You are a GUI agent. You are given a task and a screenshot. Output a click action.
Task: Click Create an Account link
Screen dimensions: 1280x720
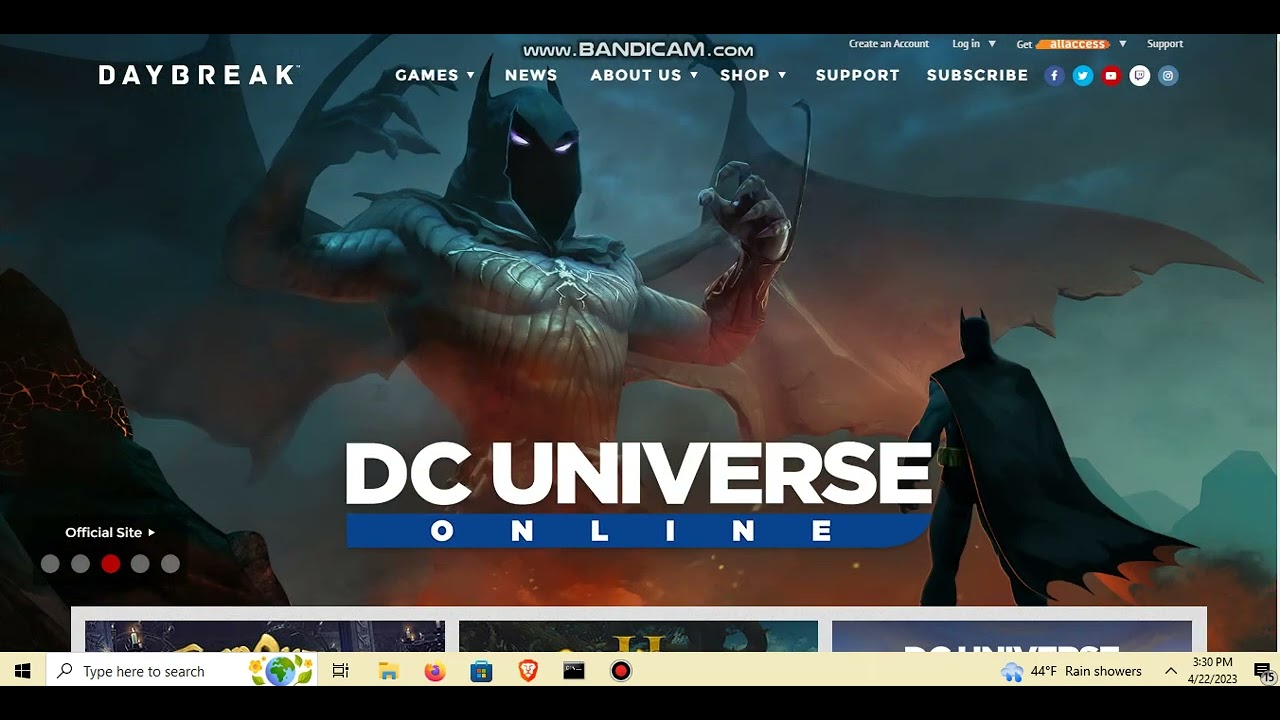(889, 44)
